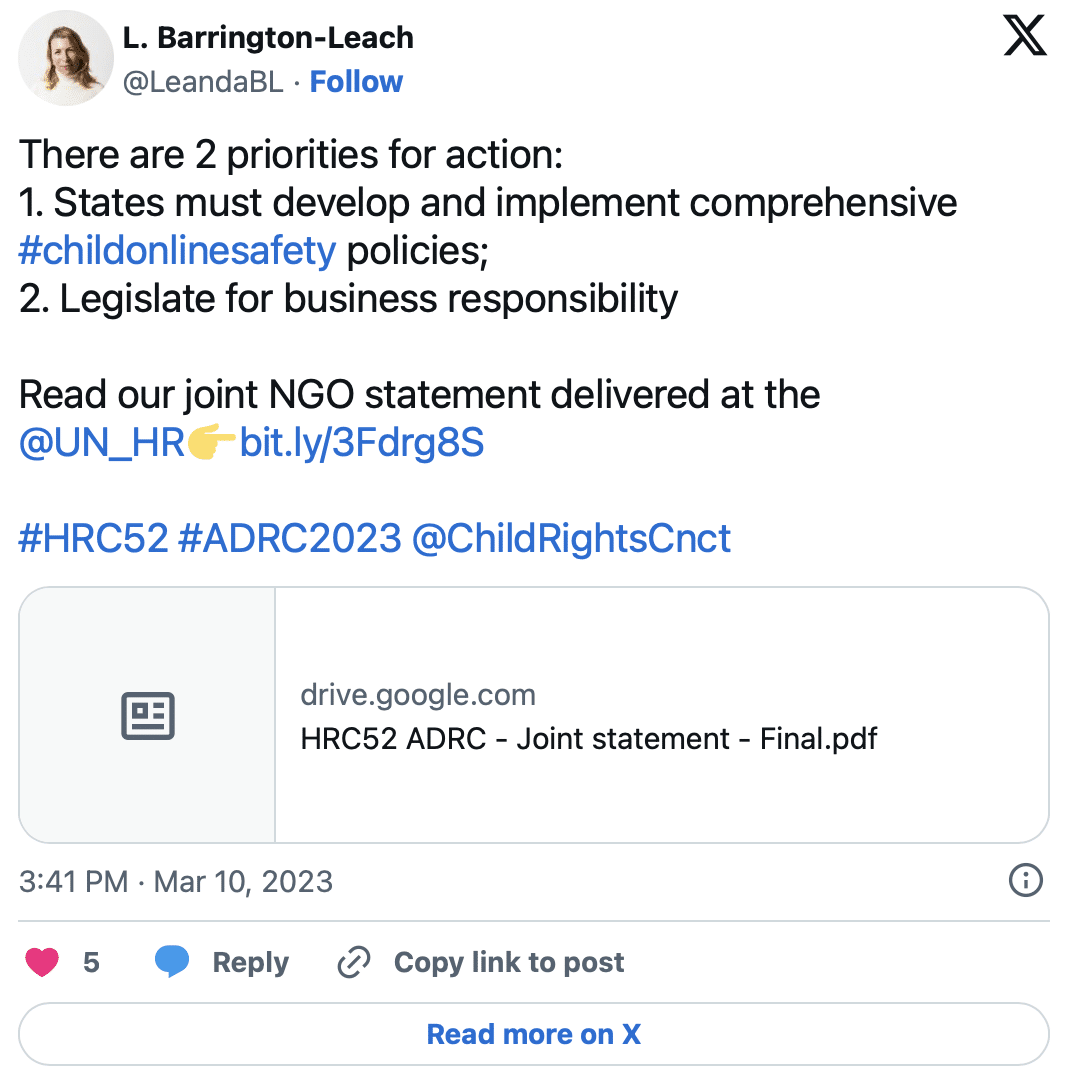
Task: Open L. Barrington-Leach profile picture
Action: pos(66,58)
